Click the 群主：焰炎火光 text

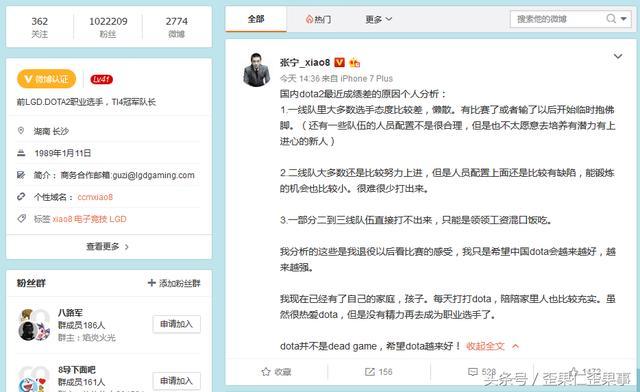click(x=87, y=338)
